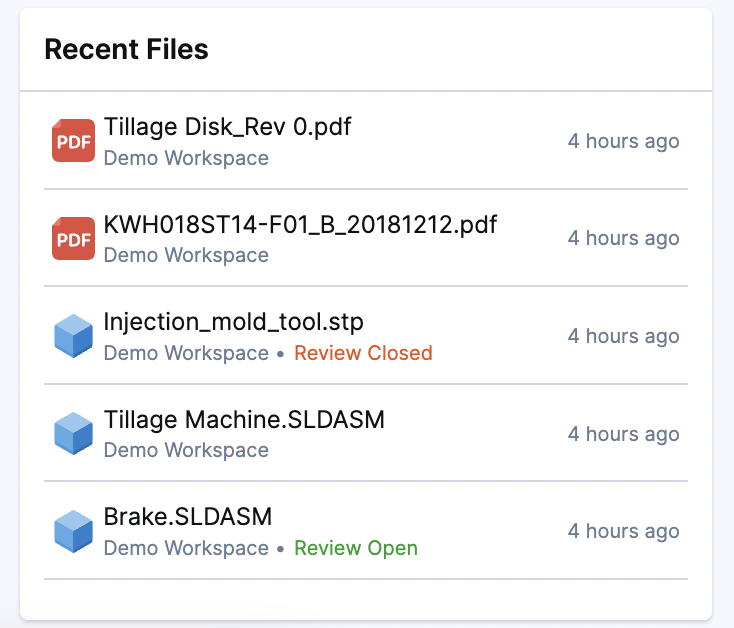Click Demo Workspace under Brake.SLDASM
This screenshot has width=734, height=628.
click(x=186, y=548)
